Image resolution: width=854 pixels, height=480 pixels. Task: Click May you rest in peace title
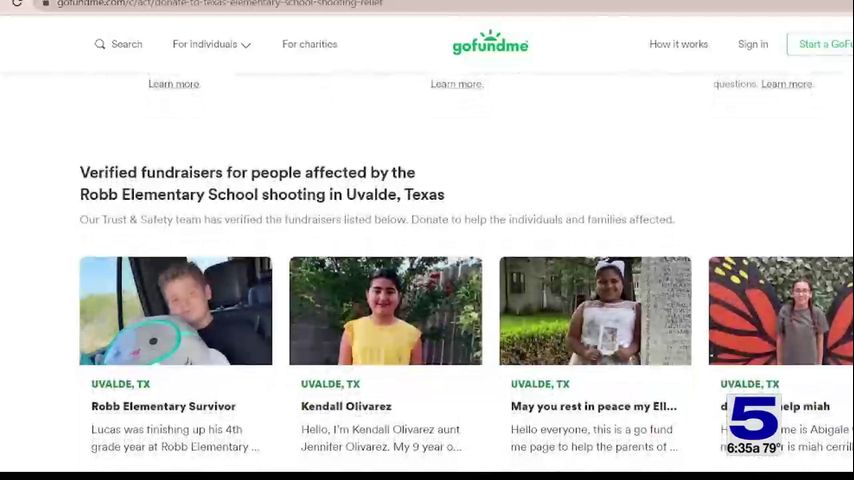tap(594, 406)
